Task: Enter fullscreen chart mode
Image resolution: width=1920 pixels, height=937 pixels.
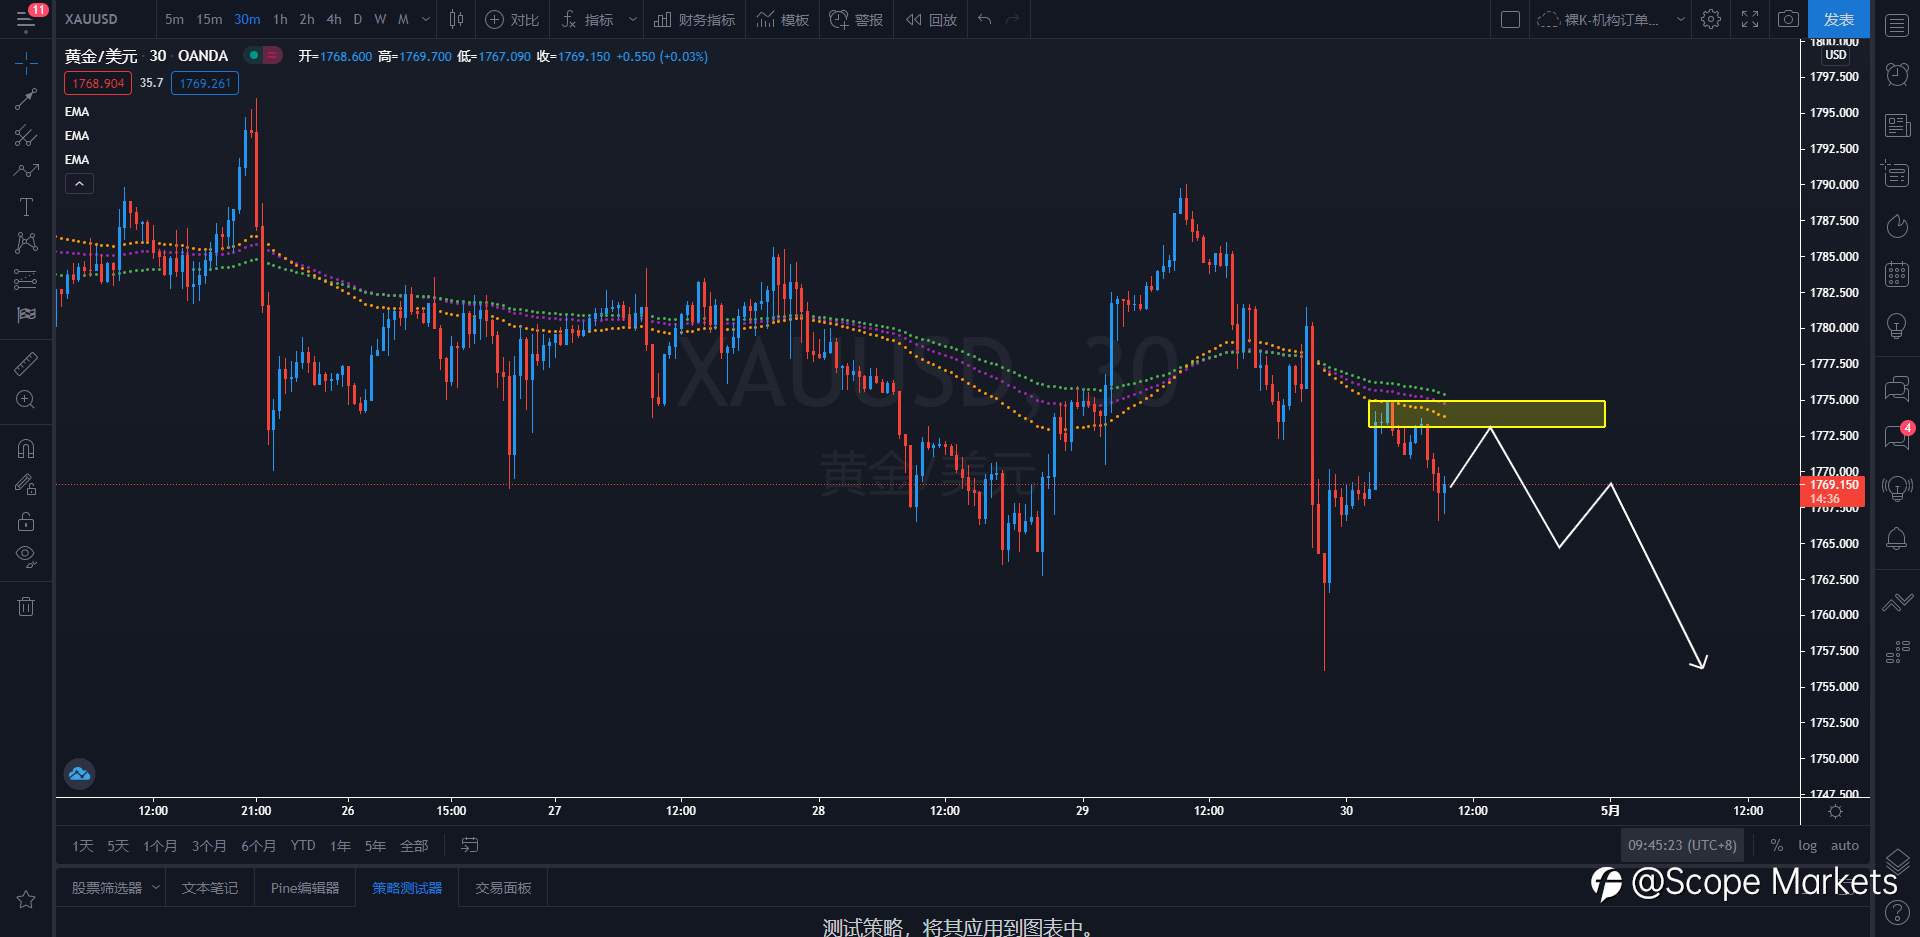Action: pos(1750,19)
